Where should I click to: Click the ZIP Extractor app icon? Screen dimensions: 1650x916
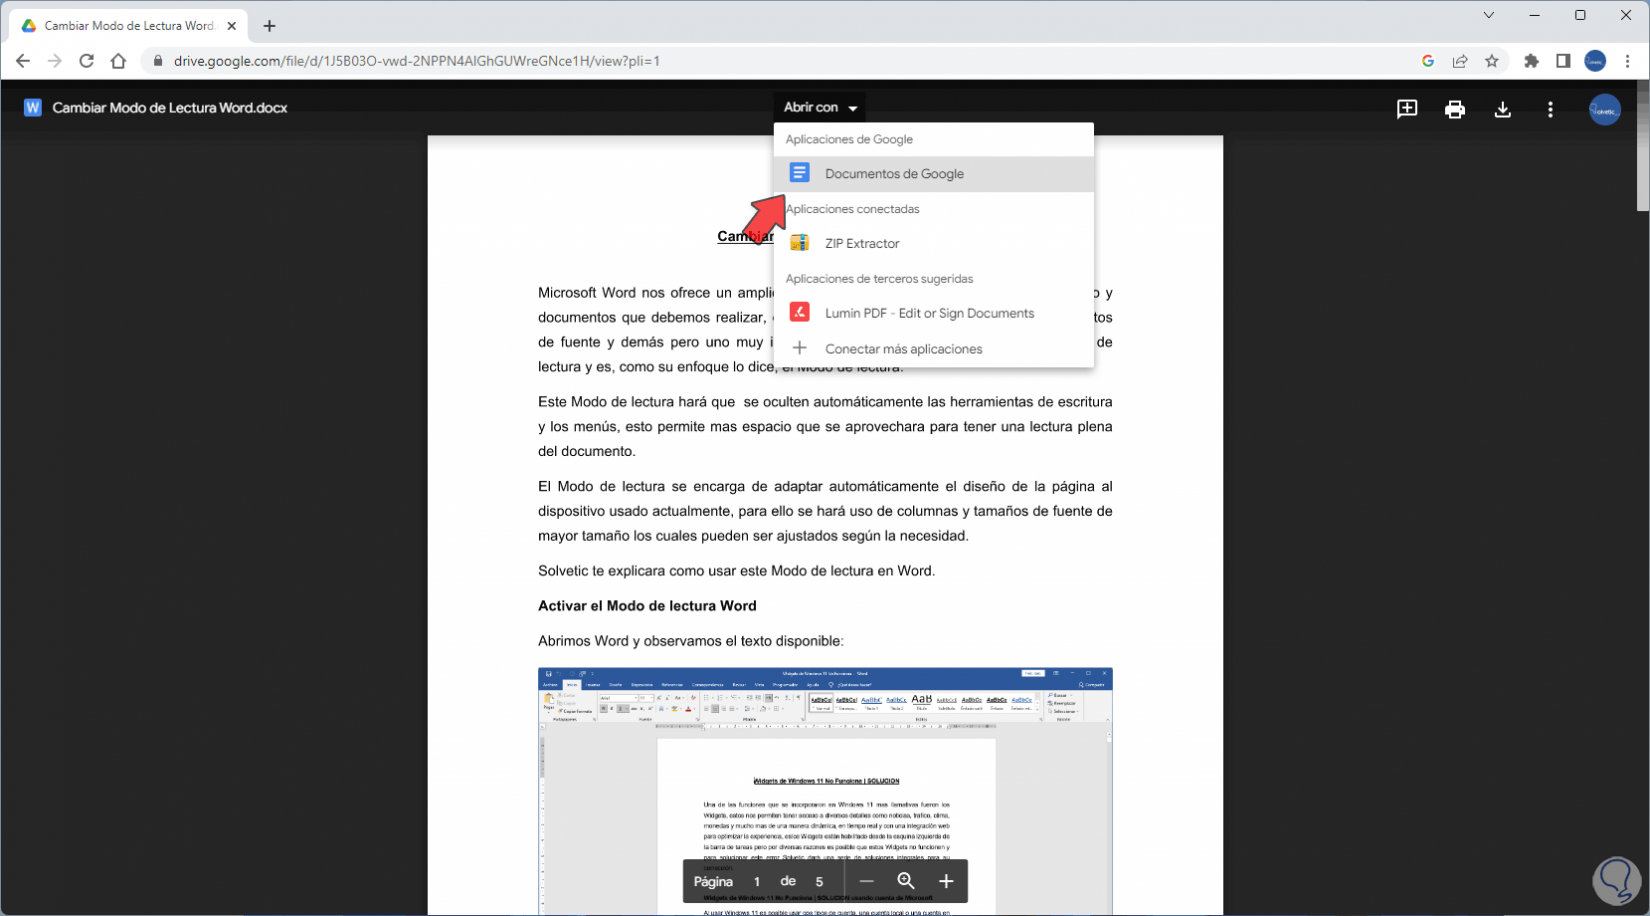(799, 243)
